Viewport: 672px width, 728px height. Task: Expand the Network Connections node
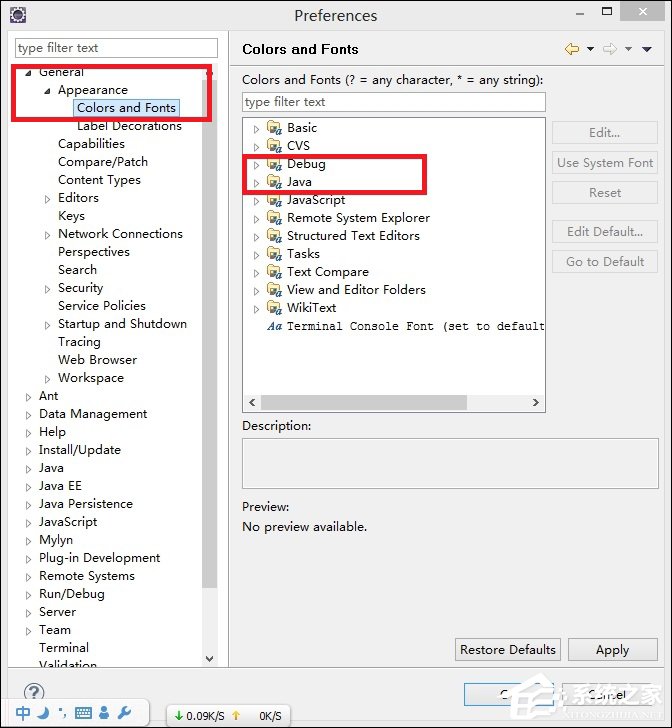(47, 235)
